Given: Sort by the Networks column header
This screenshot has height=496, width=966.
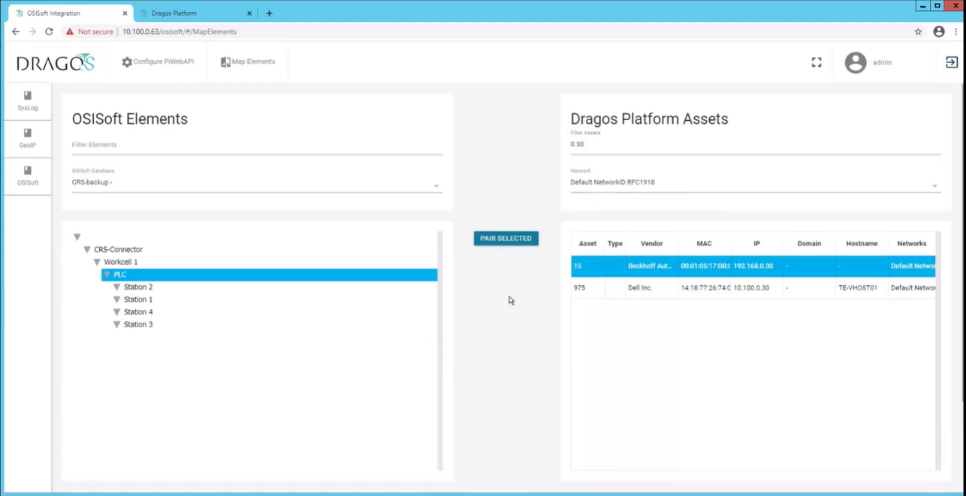Looking at the screenshot, I should point(911,243).
